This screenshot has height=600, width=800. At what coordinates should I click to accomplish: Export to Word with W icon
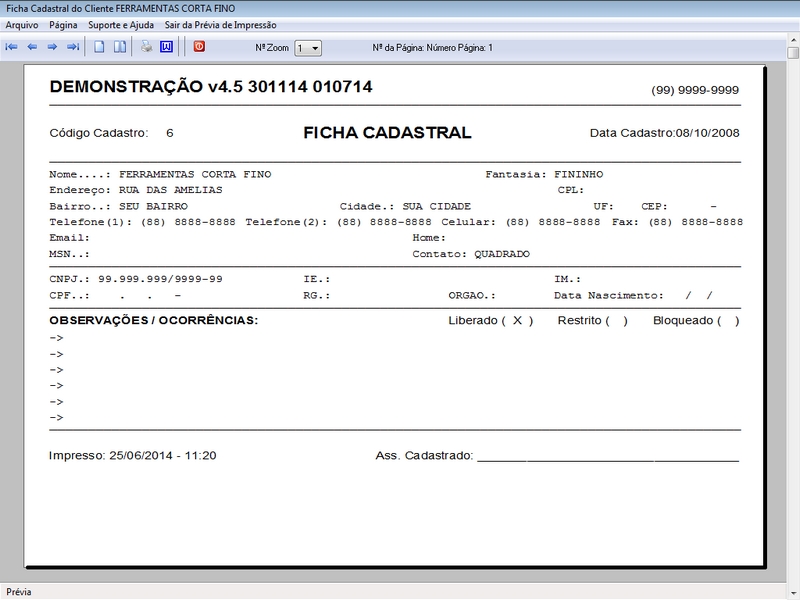pyautogui.click(x=166, y=47)
